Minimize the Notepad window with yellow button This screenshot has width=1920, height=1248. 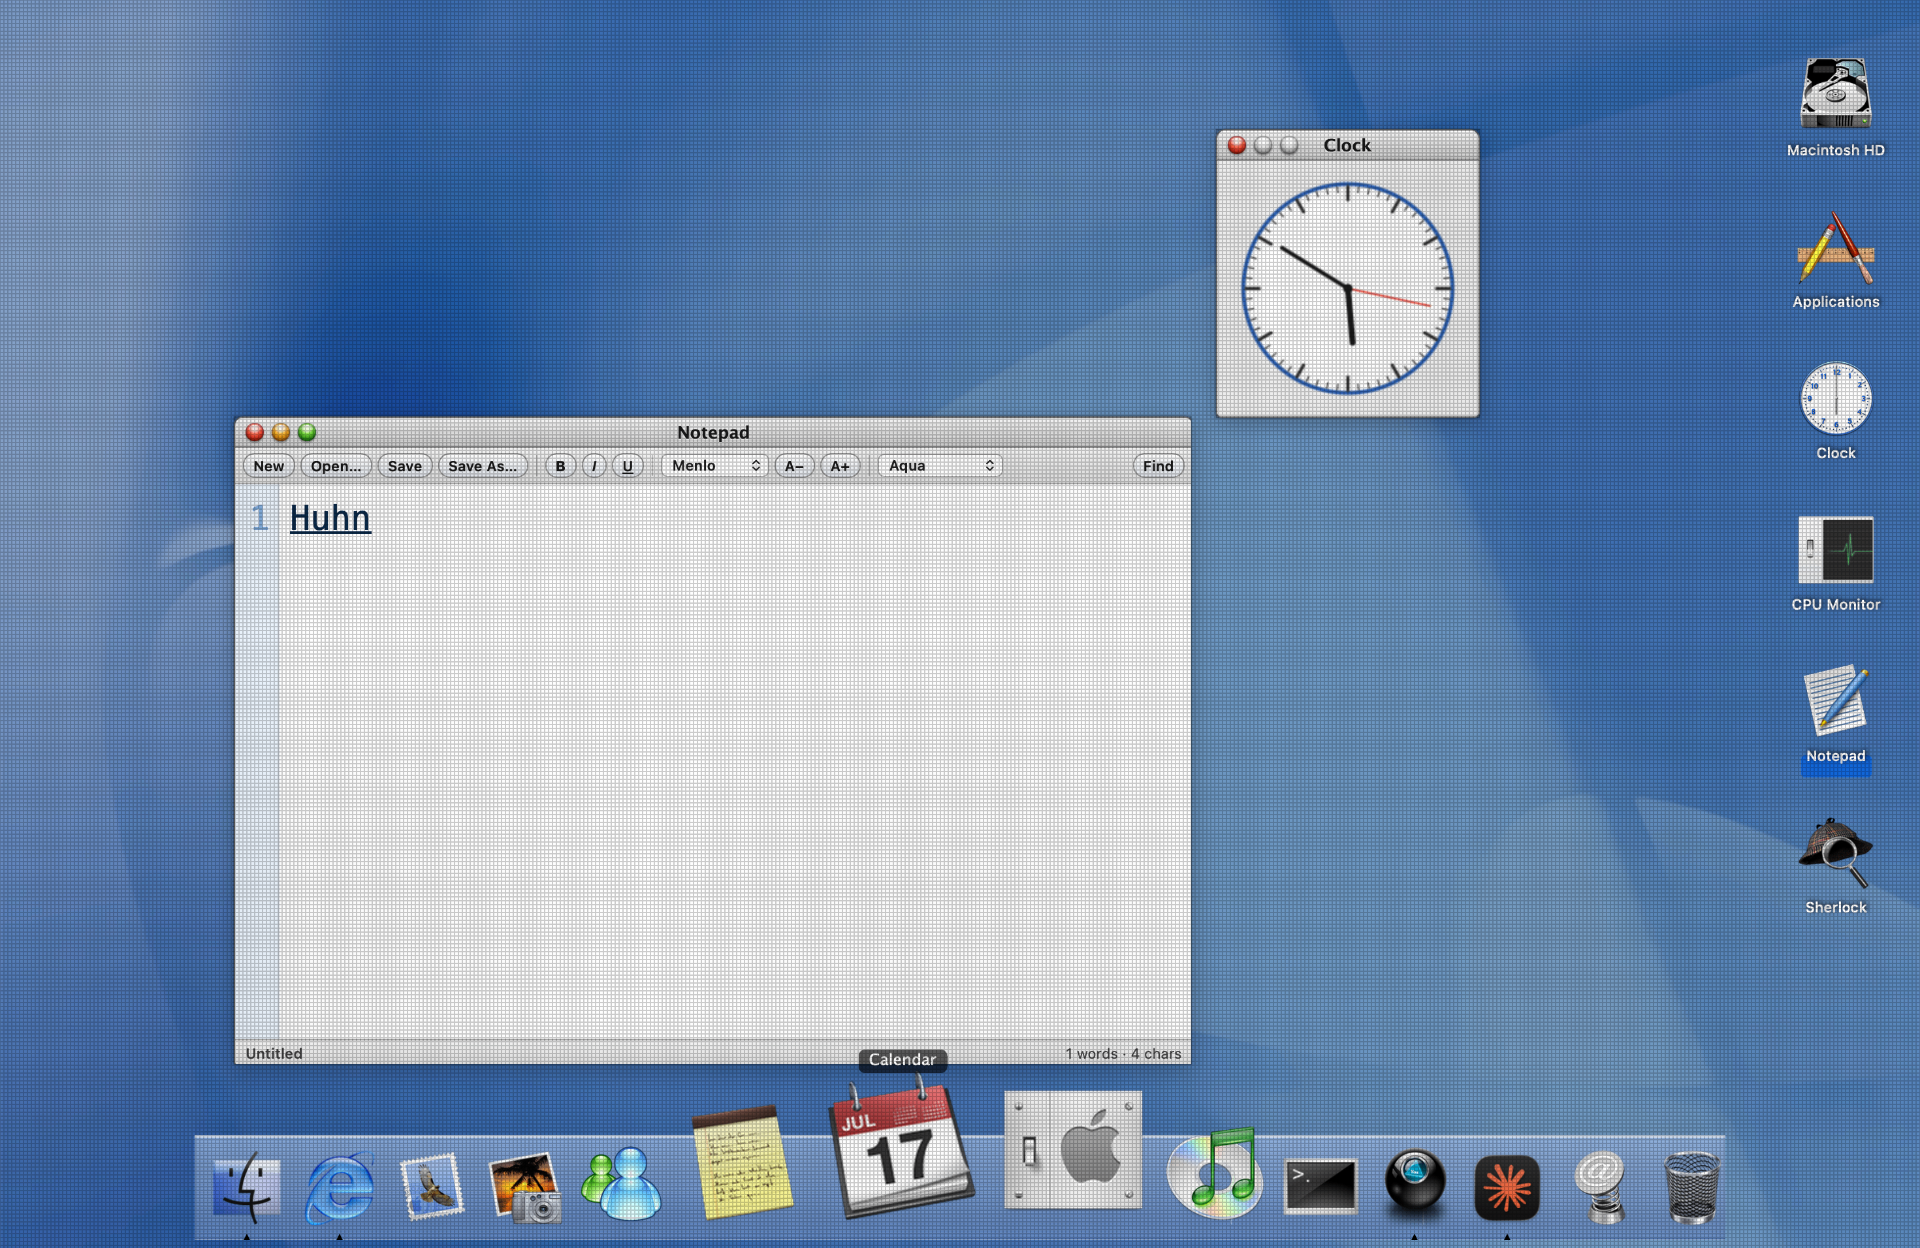[281, 432]
